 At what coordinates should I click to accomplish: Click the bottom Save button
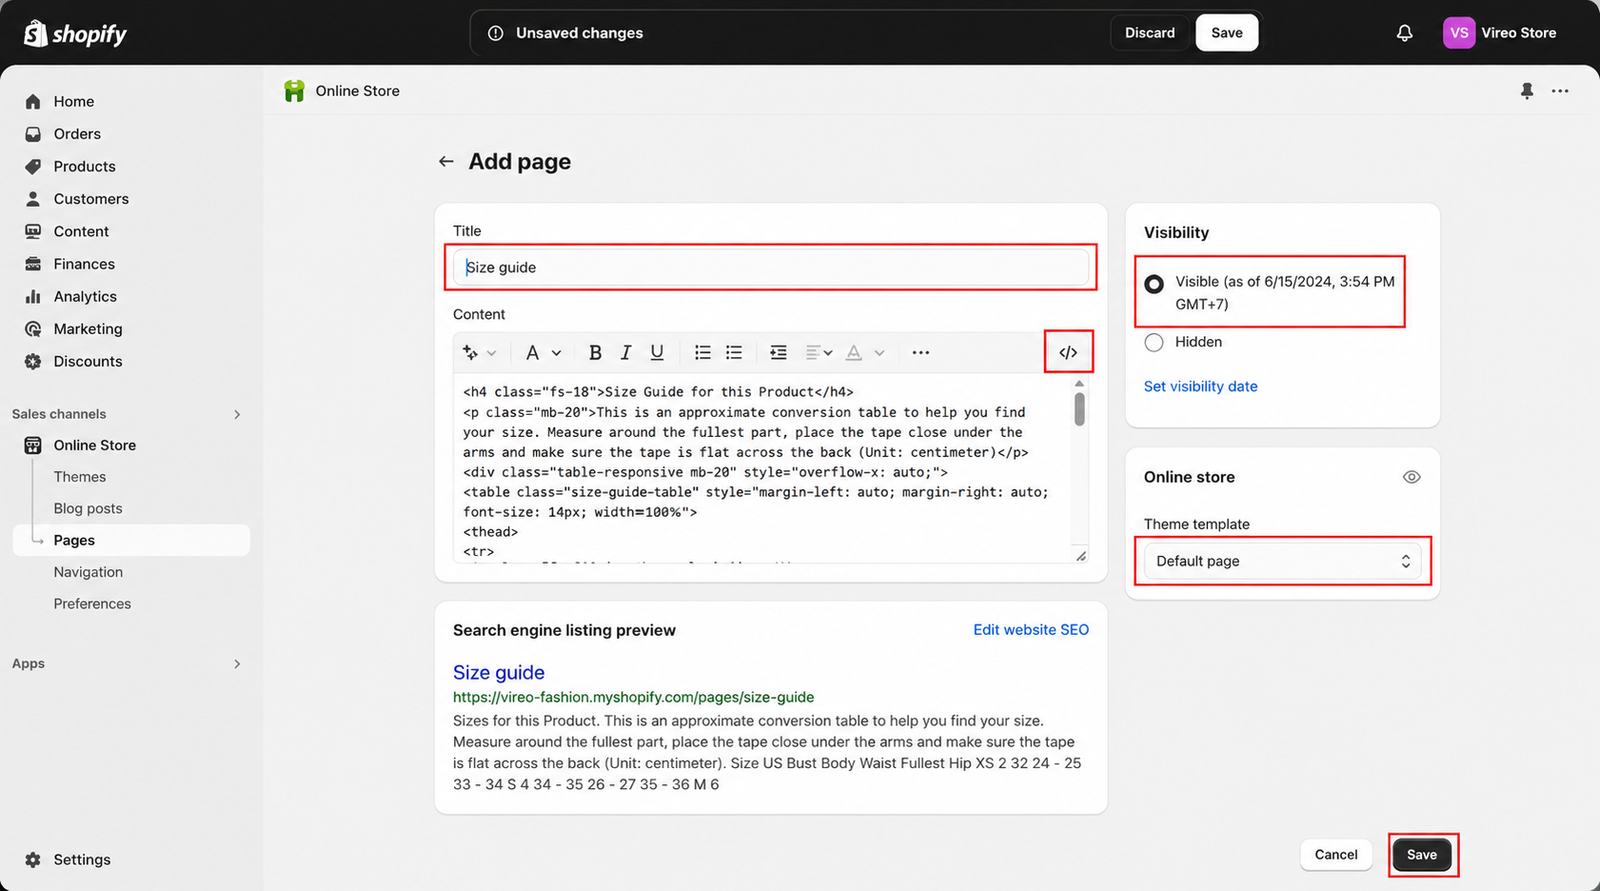pos(1422,855)
